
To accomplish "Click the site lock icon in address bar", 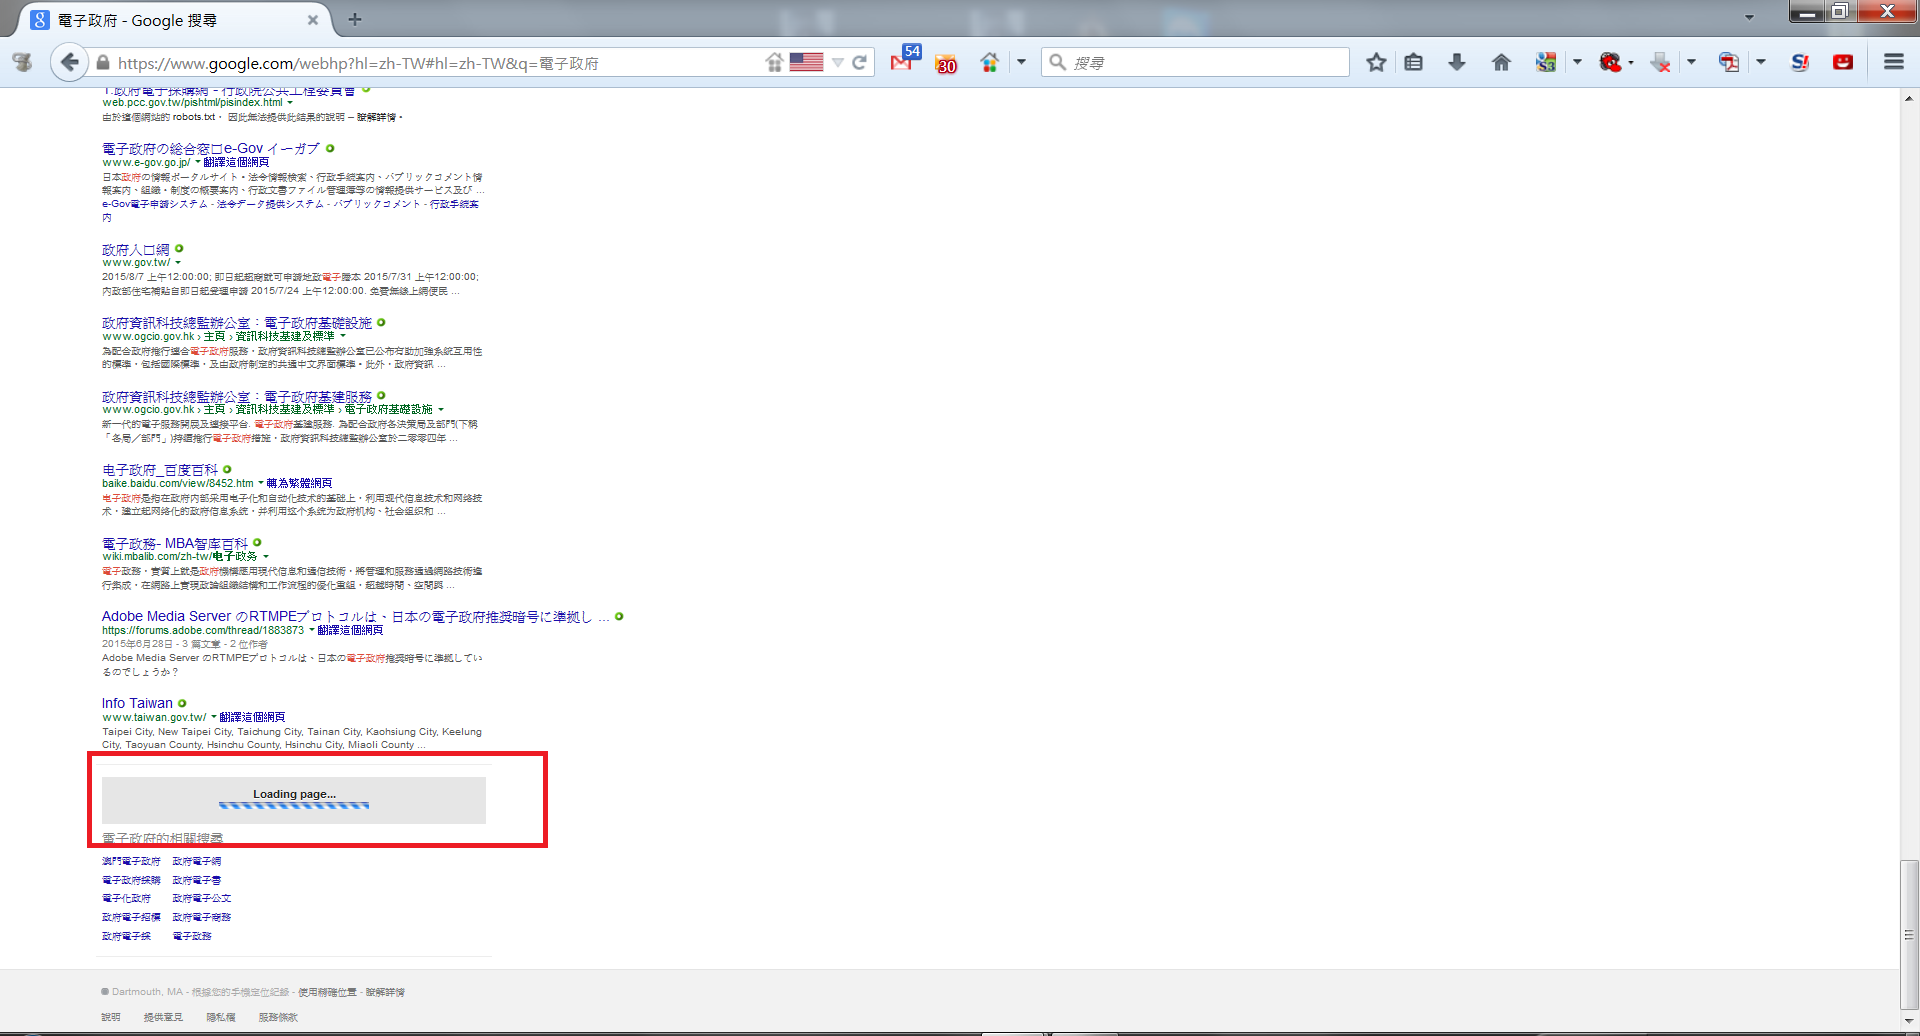I will [102, 63].
